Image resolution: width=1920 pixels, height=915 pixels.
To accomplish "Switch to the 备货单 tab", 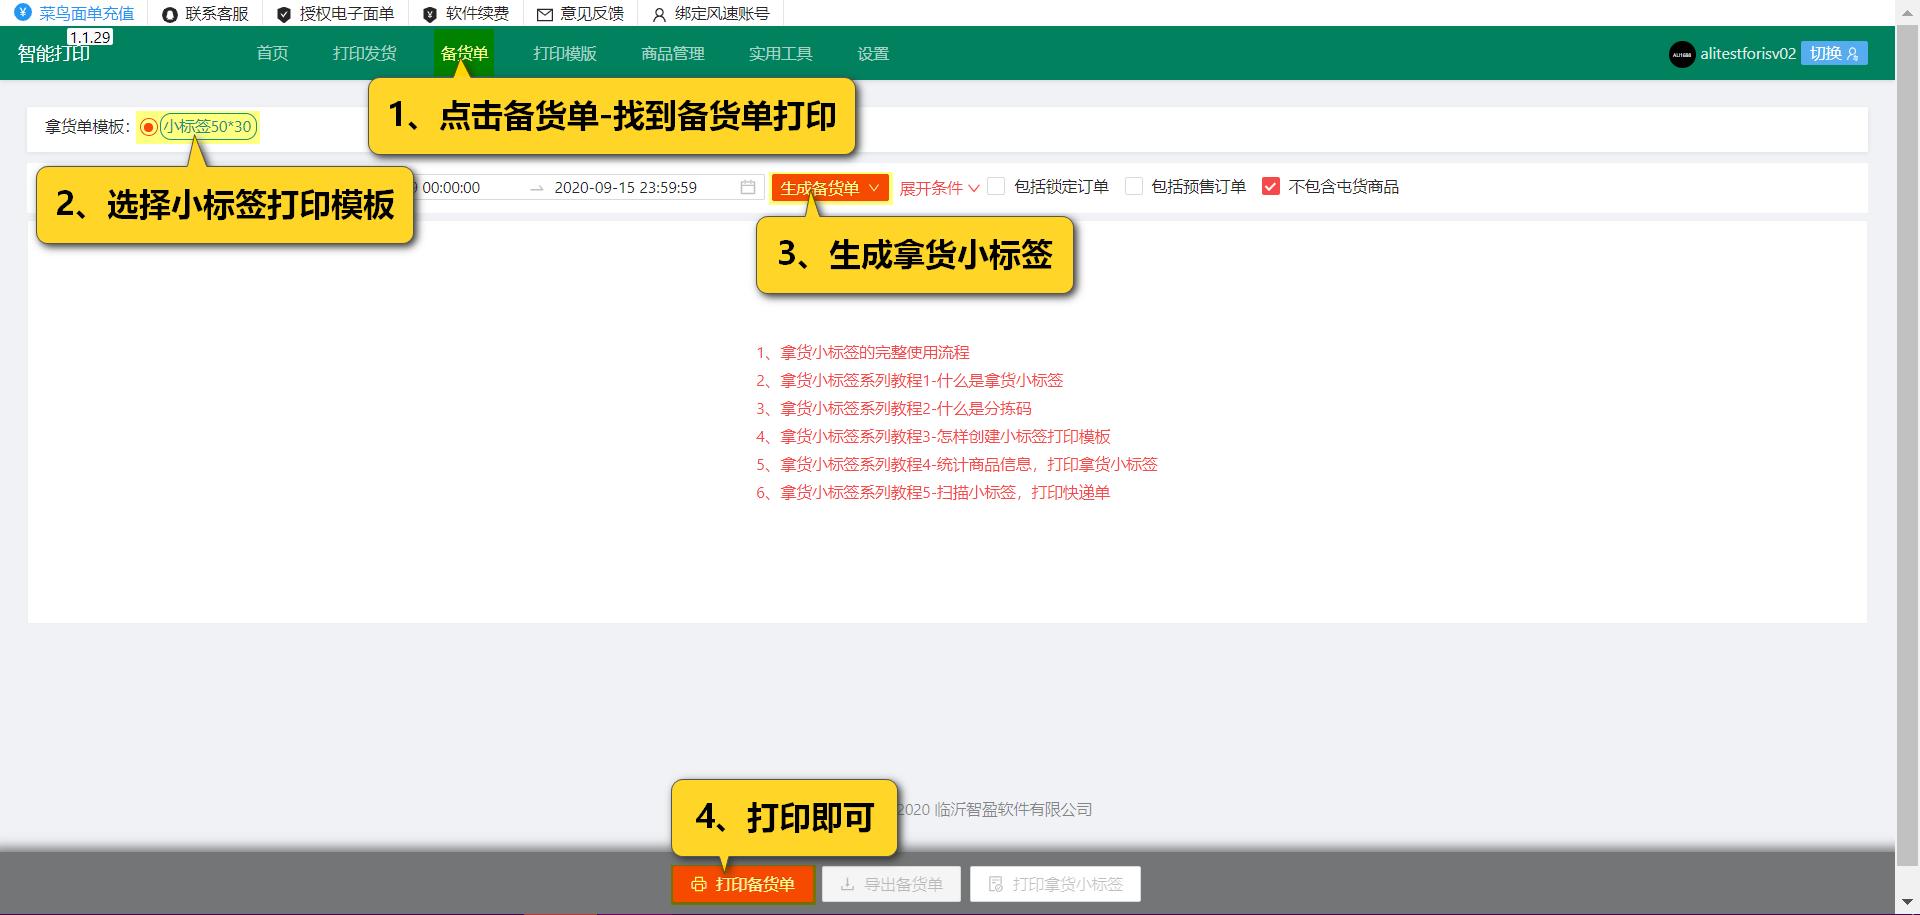I will pyautogui.click(x=464, y=53).
